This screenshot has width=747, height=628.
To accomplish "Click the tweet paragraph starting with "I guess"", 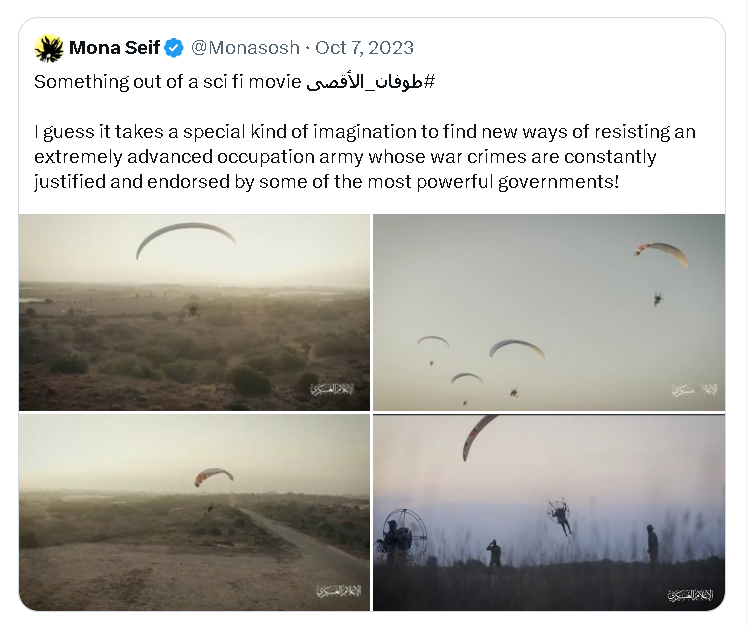I will [x=364, y=157].
